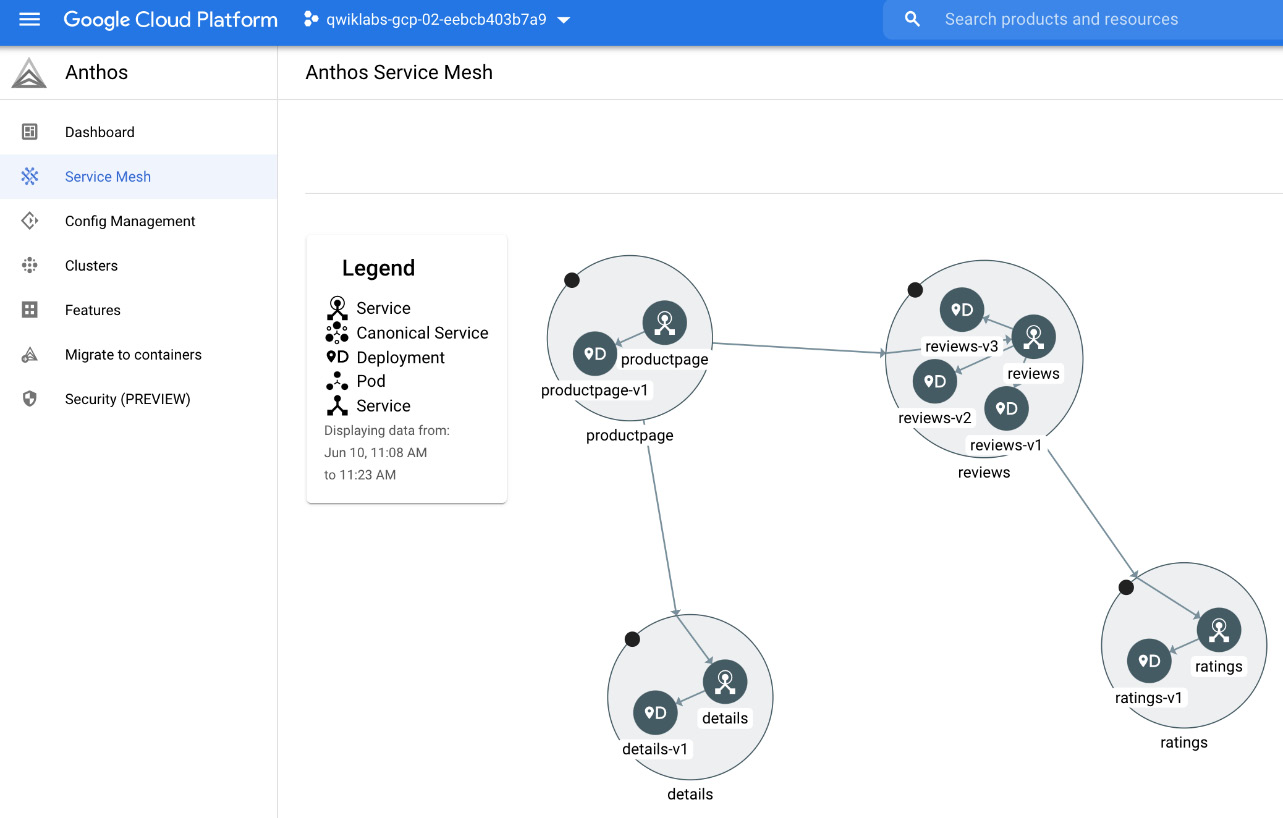Click the Migrate to containers icon
1283x818 pixels.
[x=30, y=354]
